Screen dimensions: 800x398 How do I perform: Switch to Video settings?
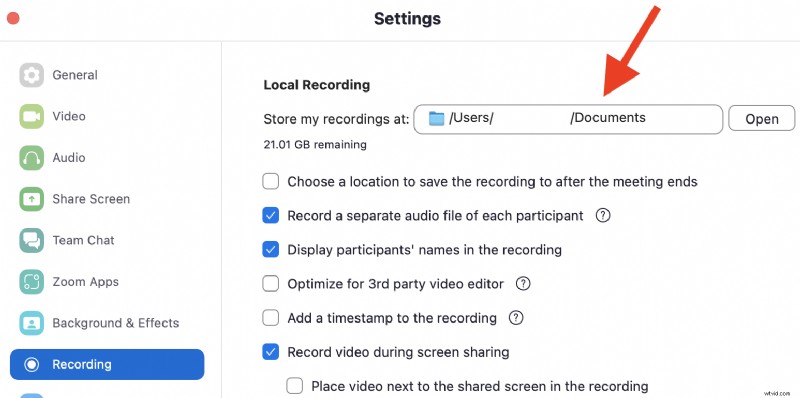(107, 116)
